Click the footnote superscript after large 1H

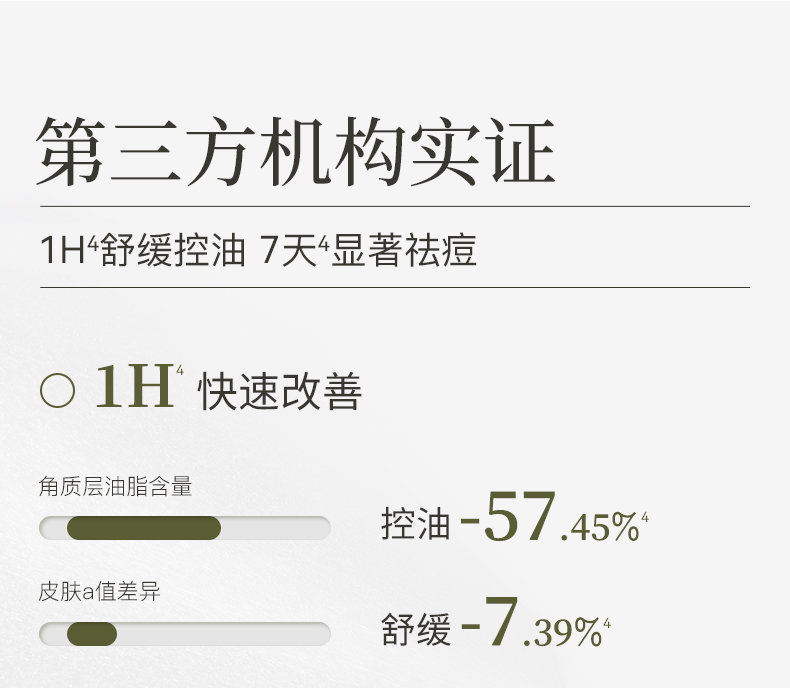[180, 372]
